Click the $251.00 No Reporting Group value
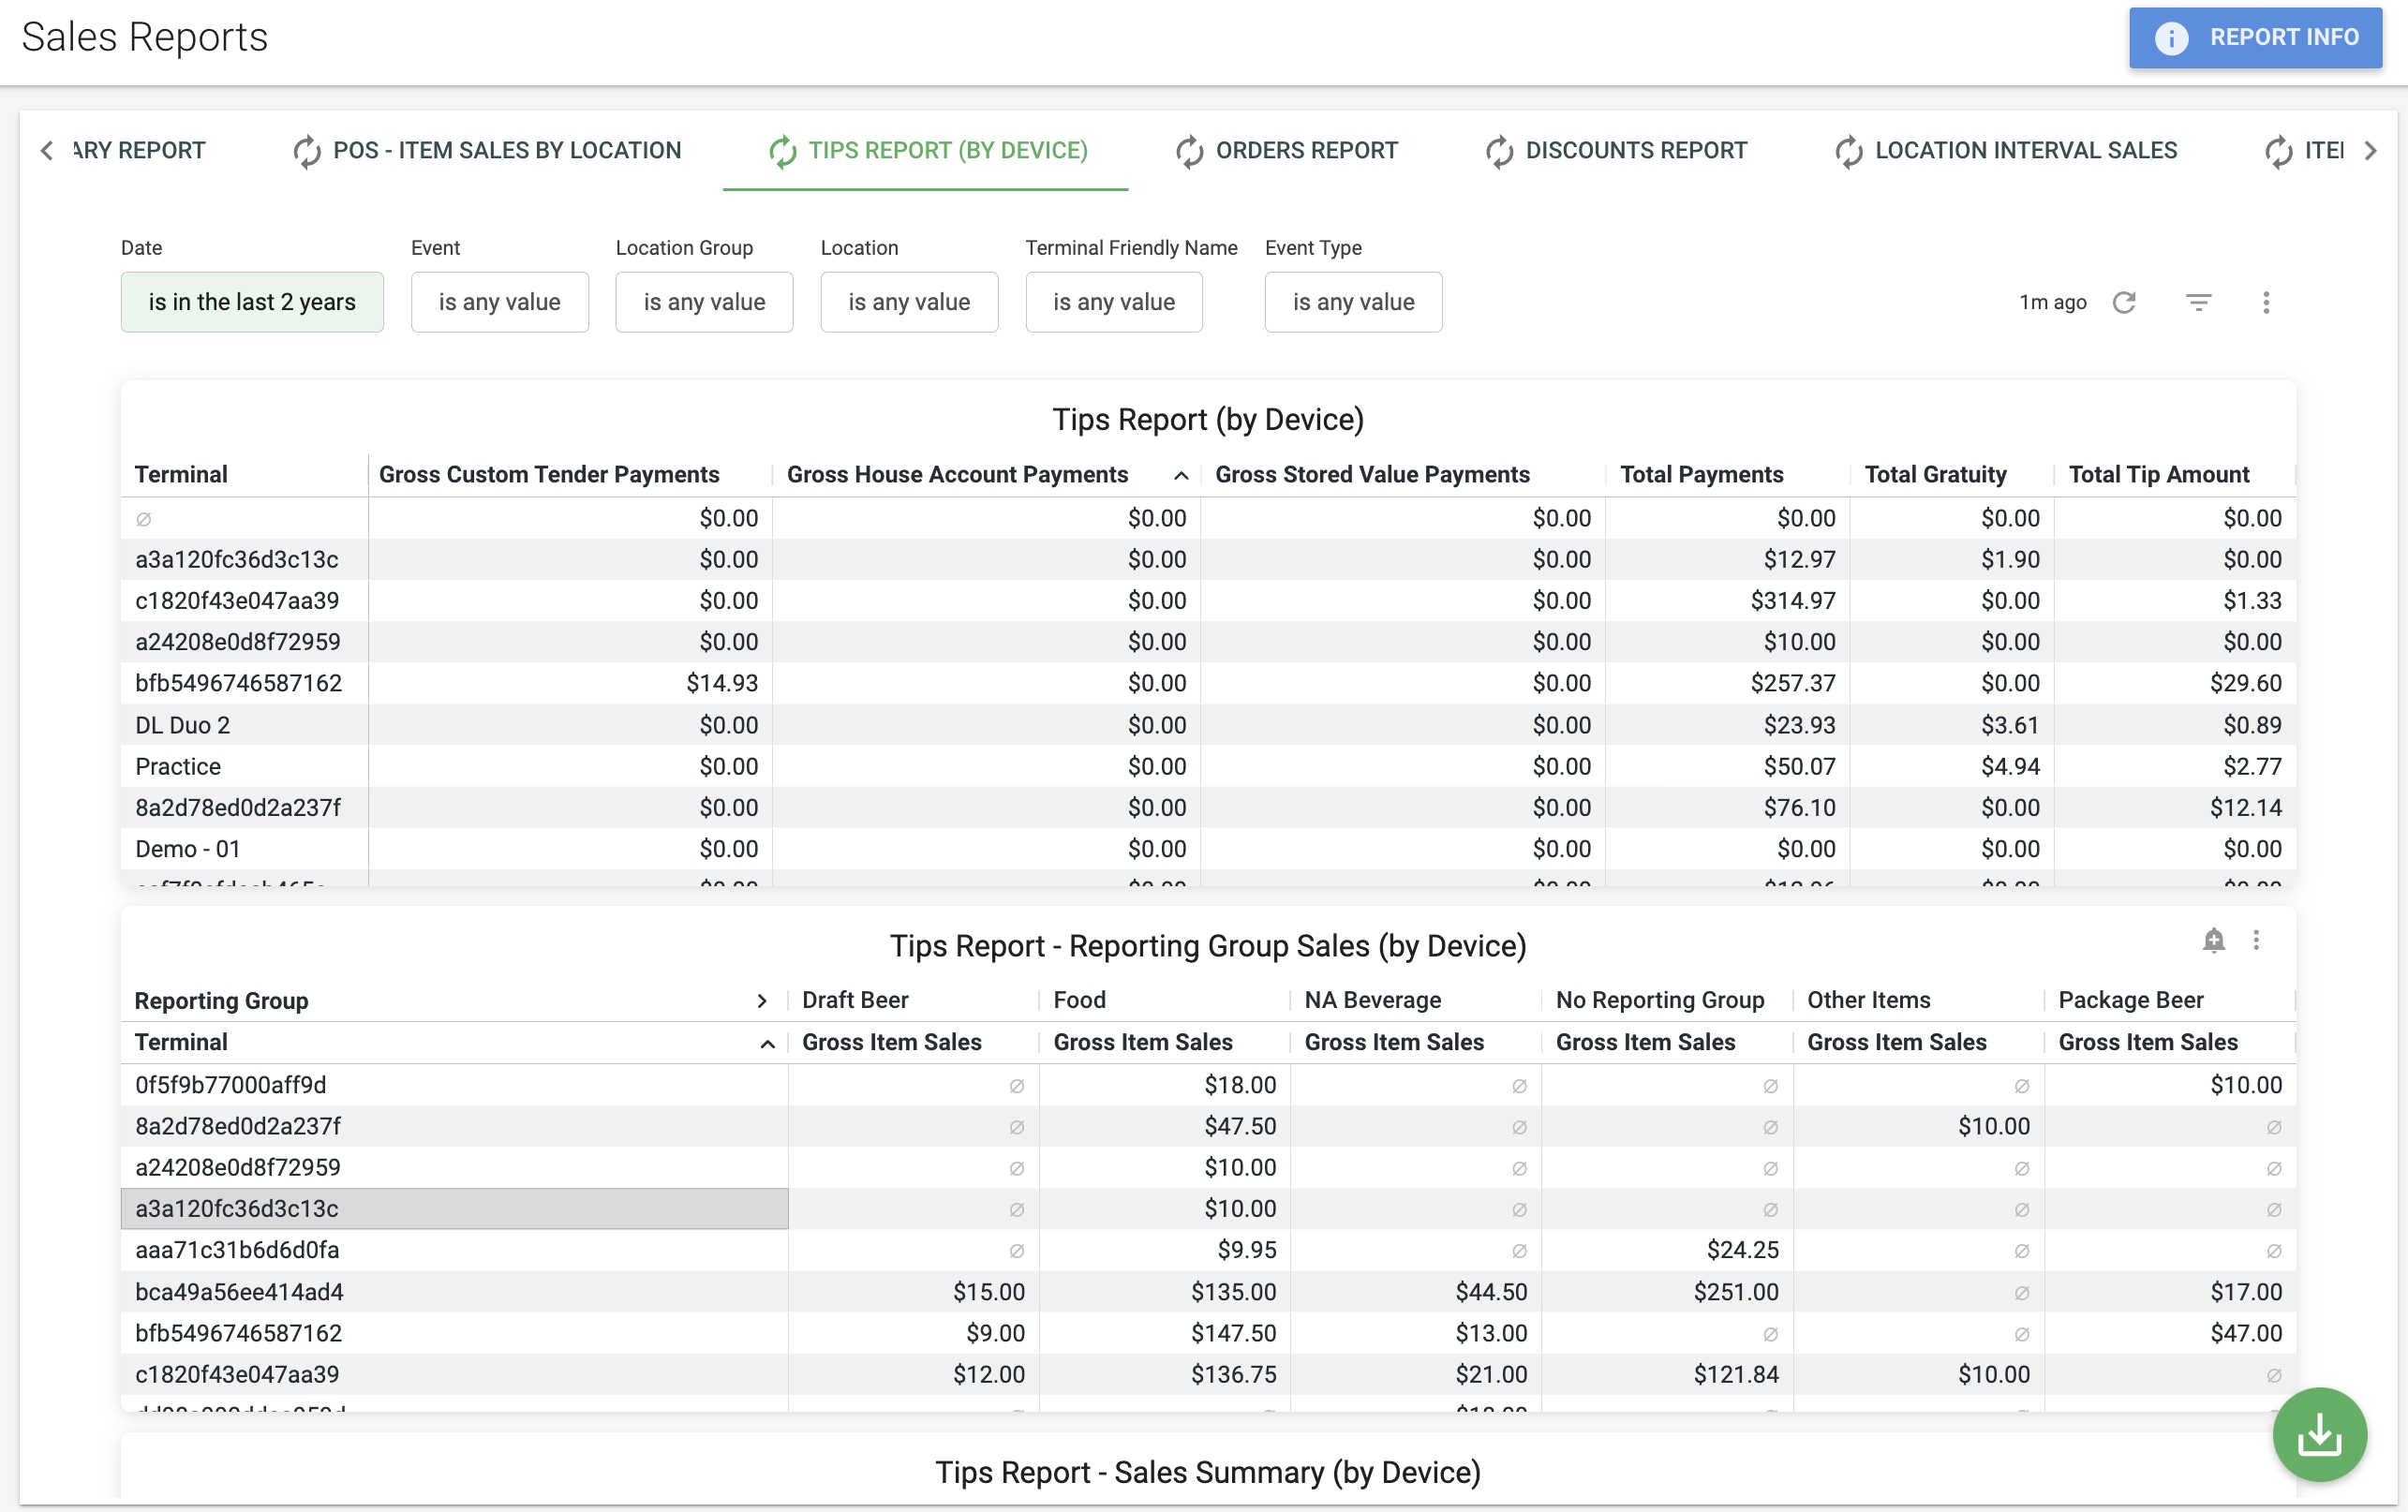Image resolution: width=2408 pixels, height=1512 pixels. pos(1736,1292)
